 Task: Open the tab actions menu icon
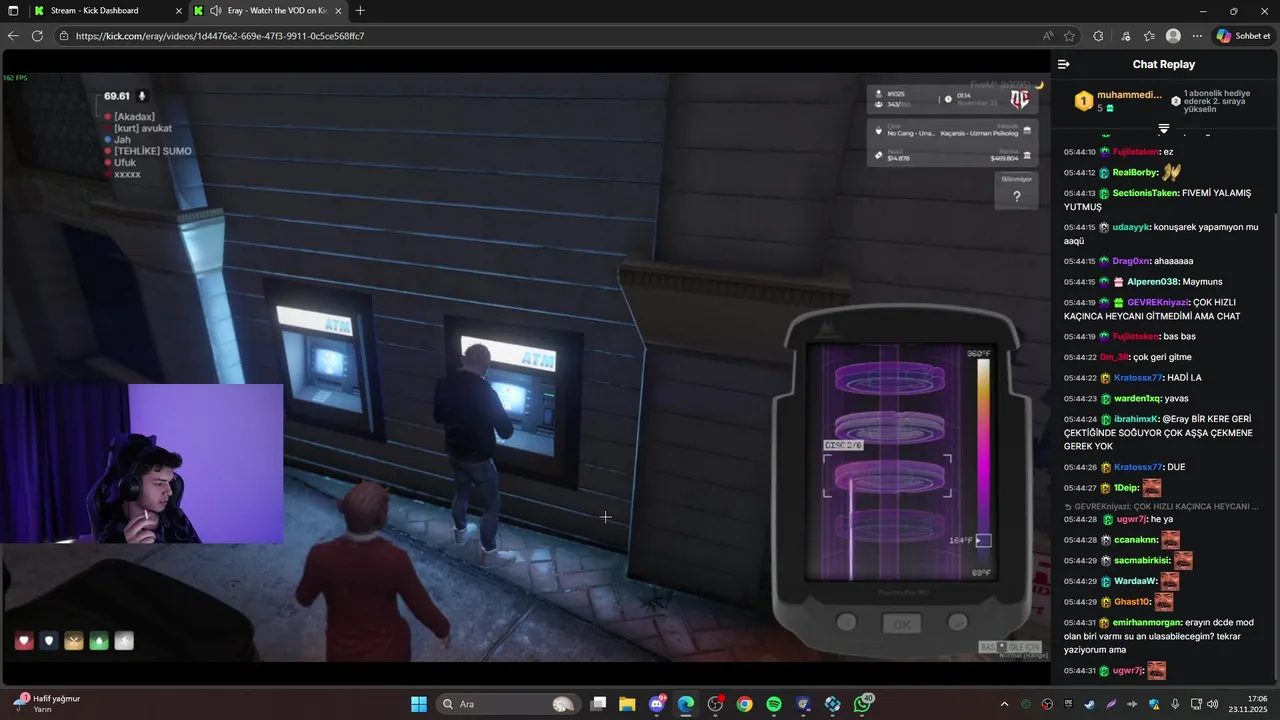[x=14, y=10]
